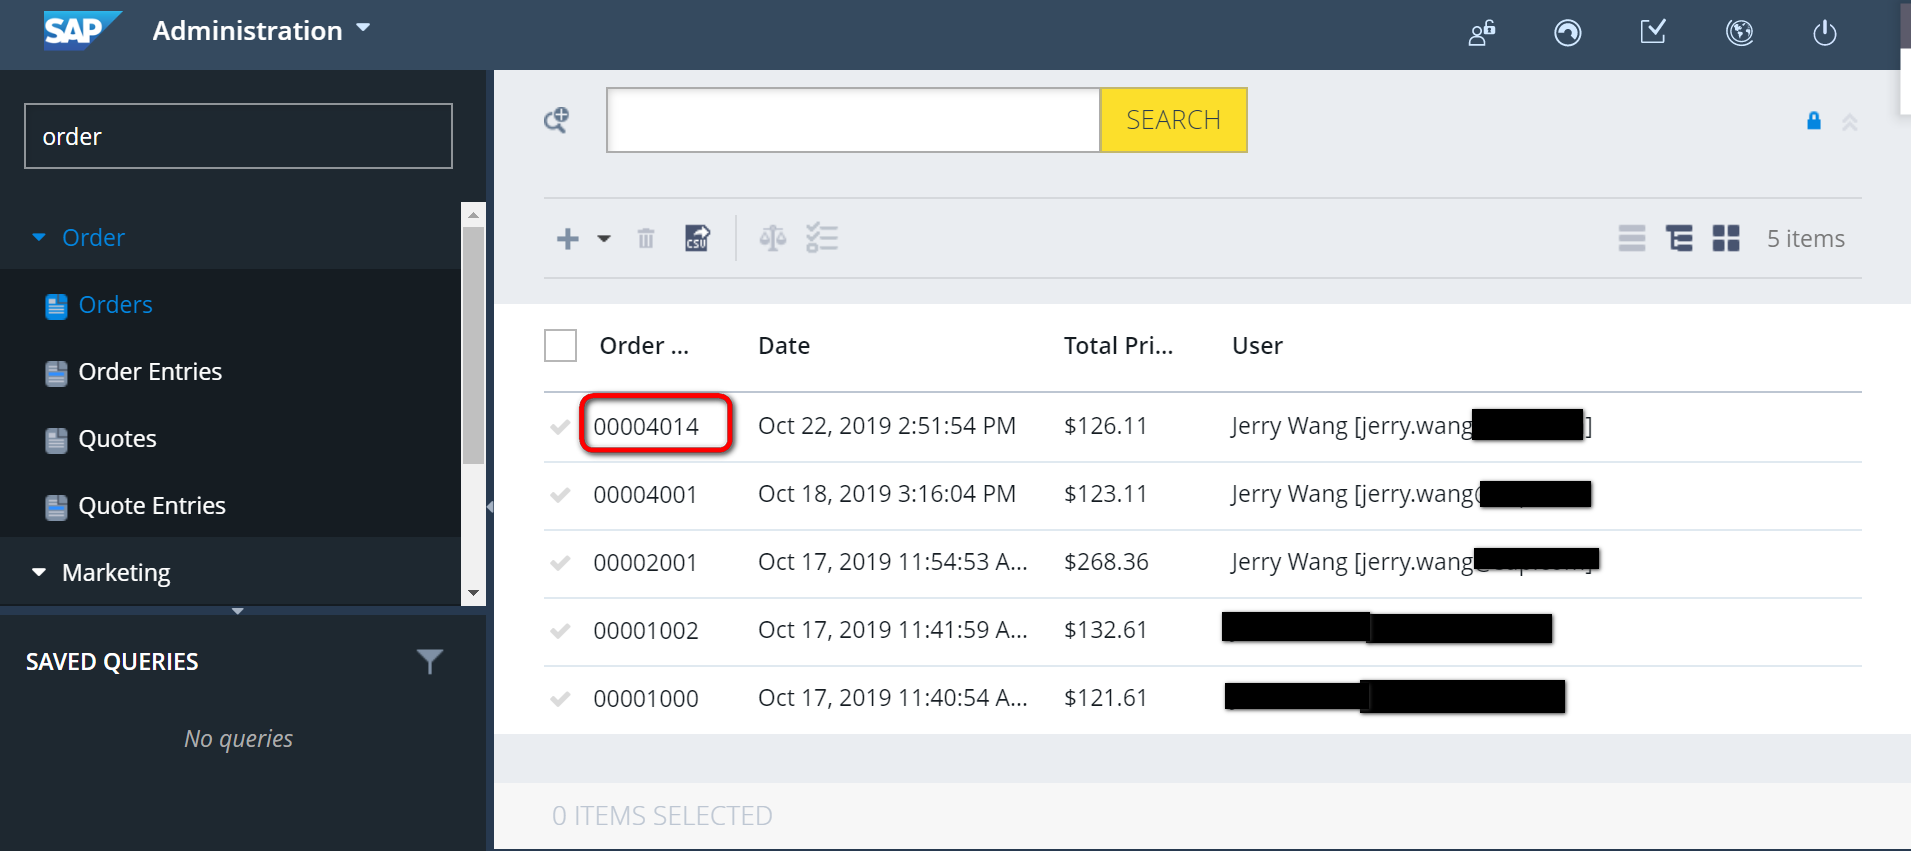Collapse the Order tree node
Screen dimensions: 1911x851
click(39, 237)
